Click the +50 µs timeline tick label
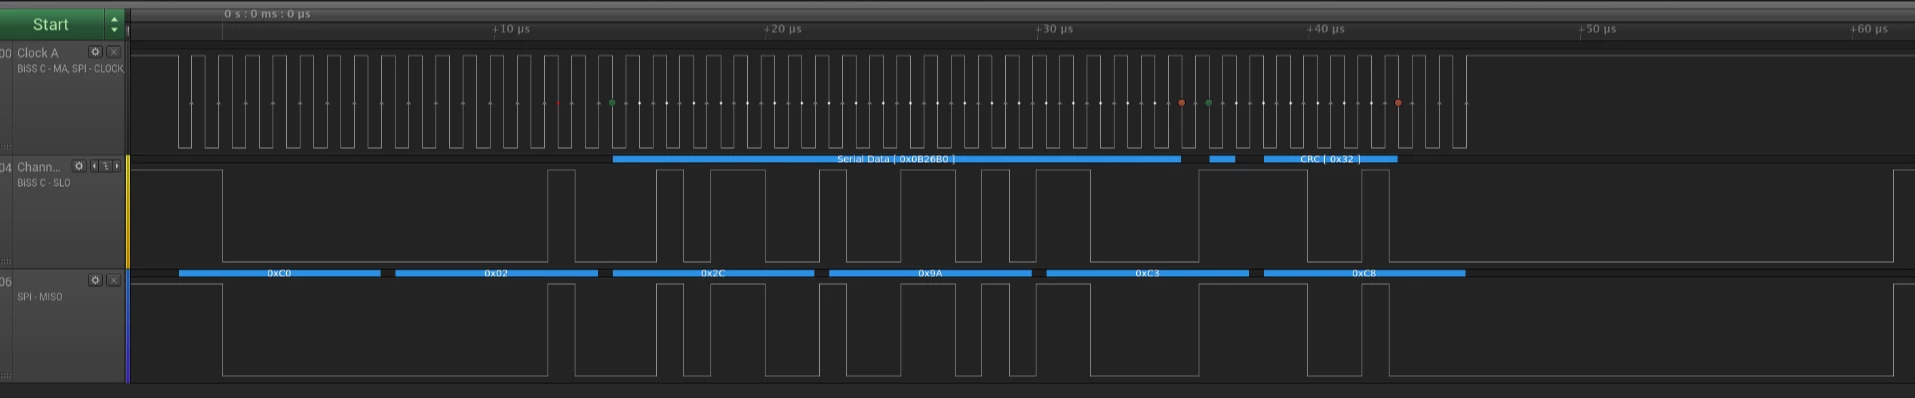 (1598, 29)
